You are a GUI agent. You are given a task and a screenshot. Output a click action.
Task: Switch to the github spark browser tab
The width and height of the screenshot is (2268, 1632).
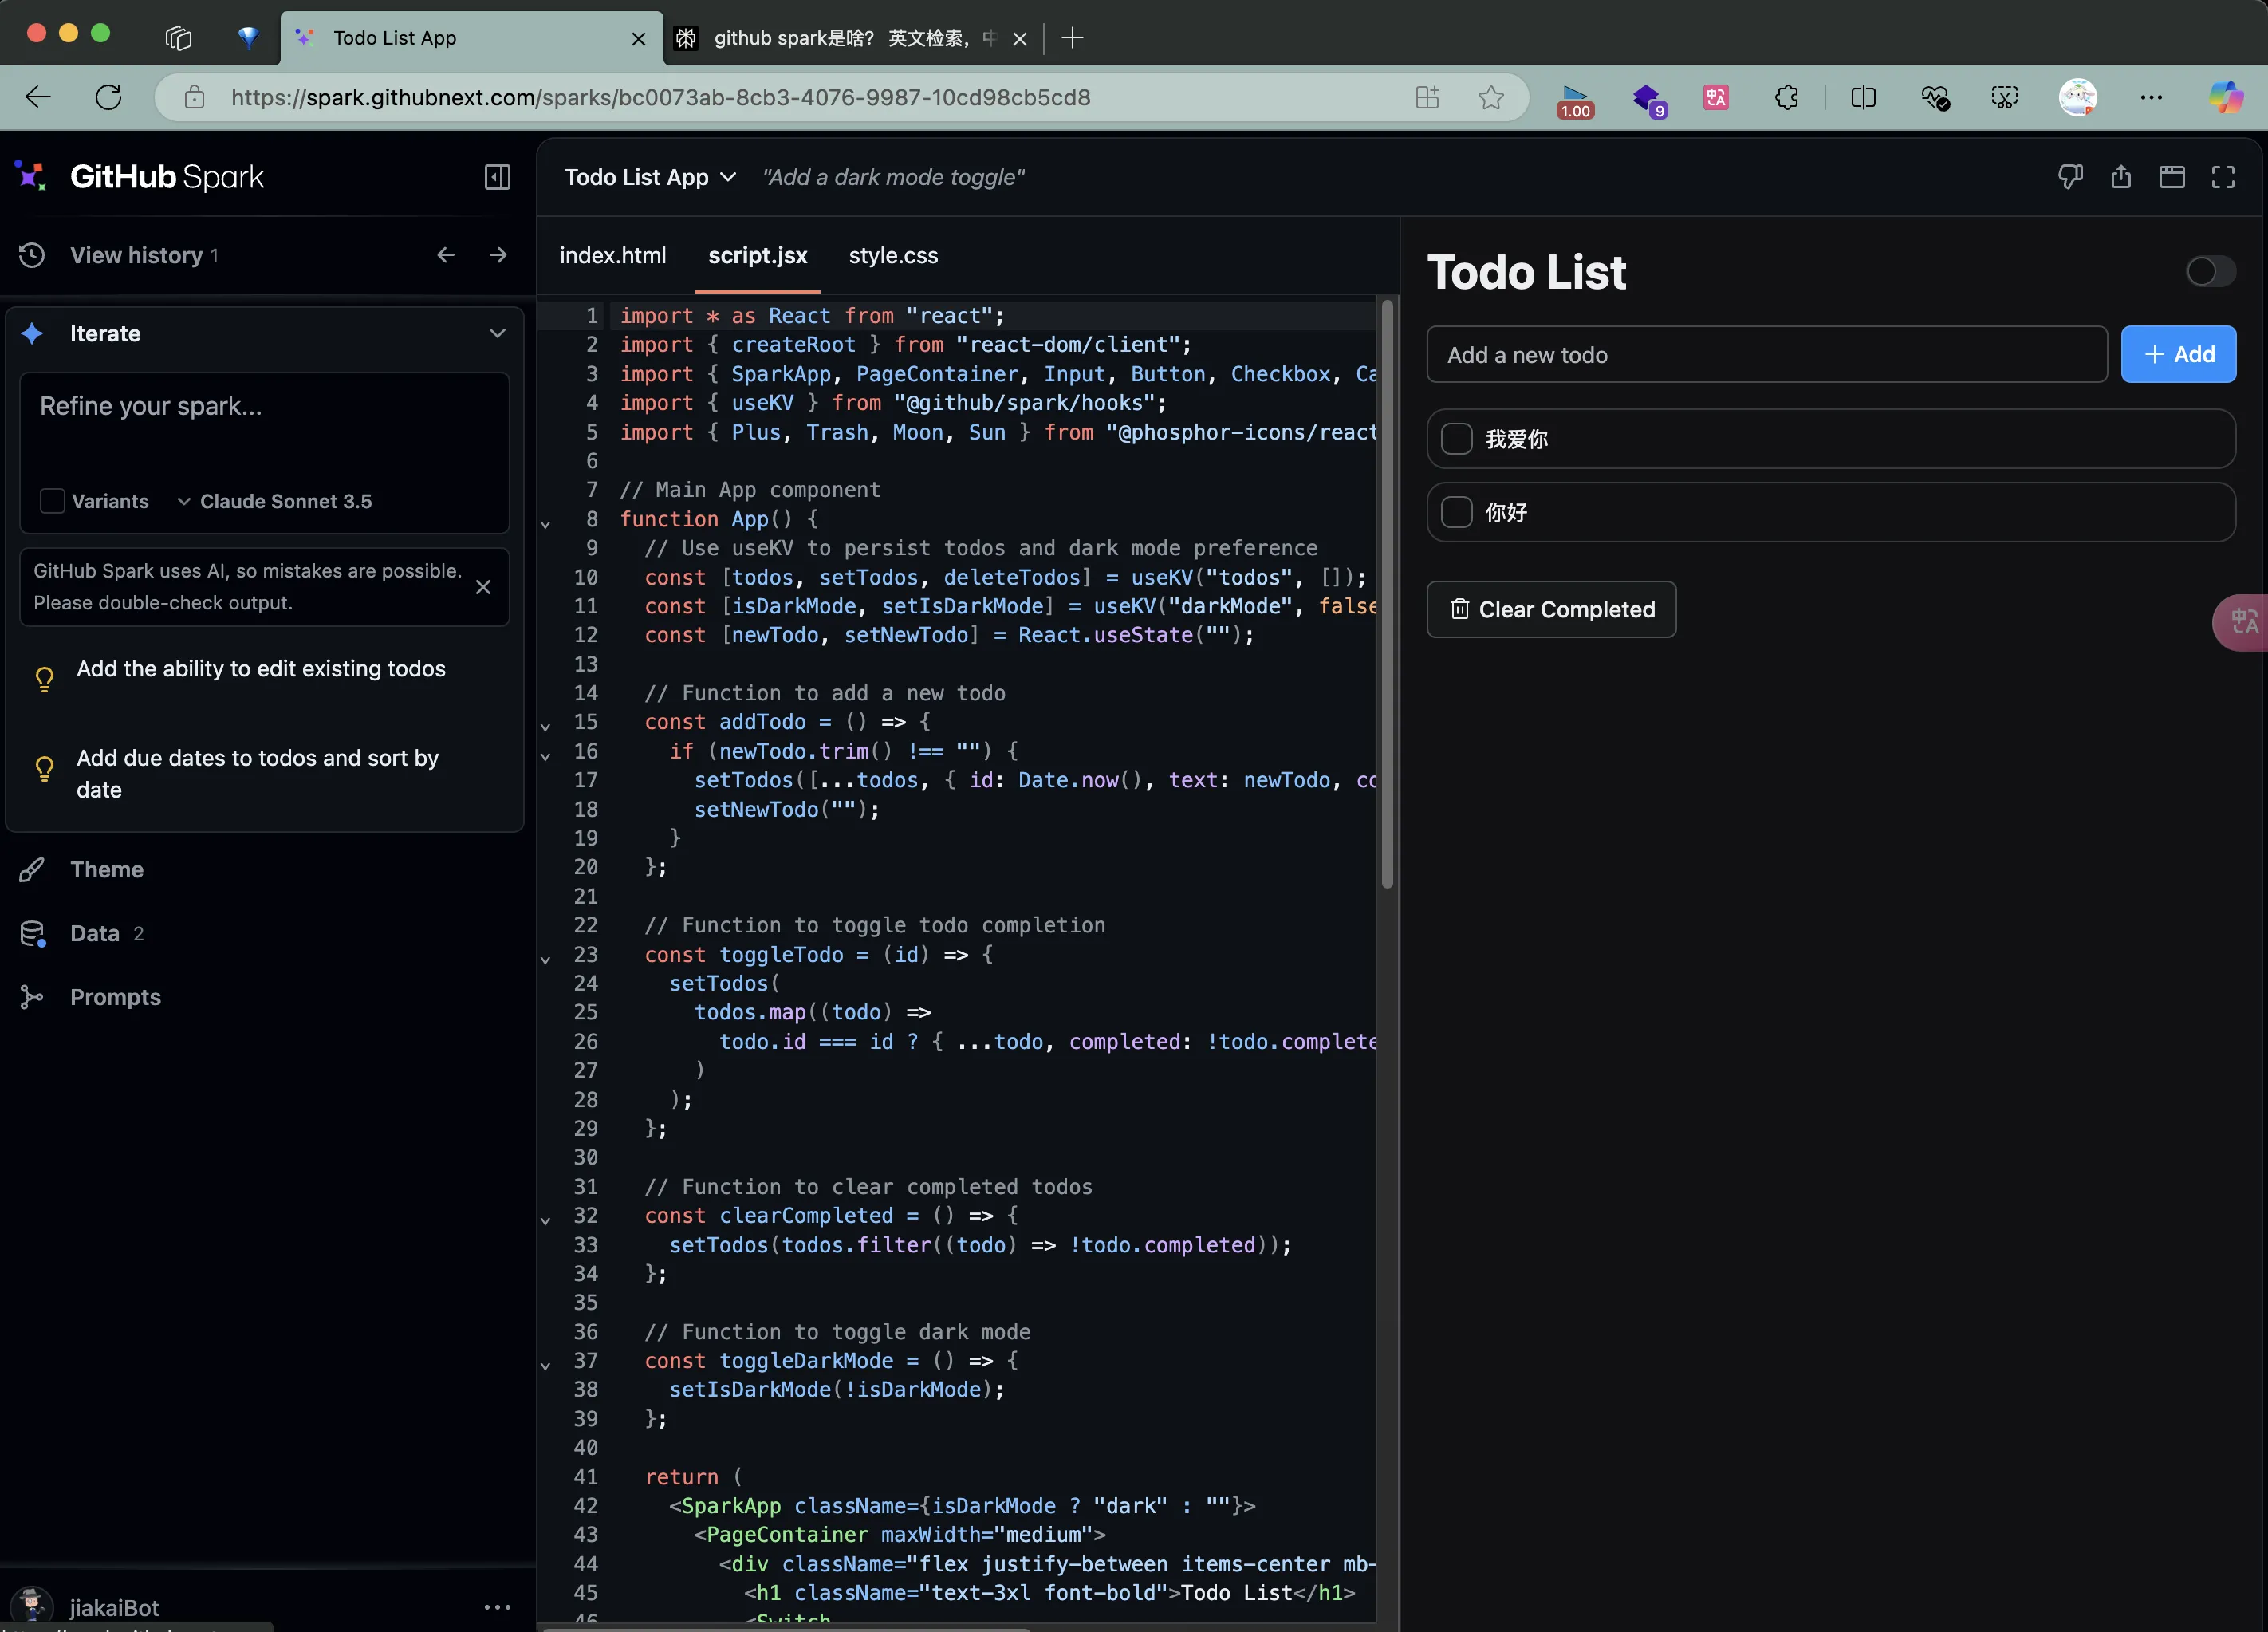pos(852,38)
